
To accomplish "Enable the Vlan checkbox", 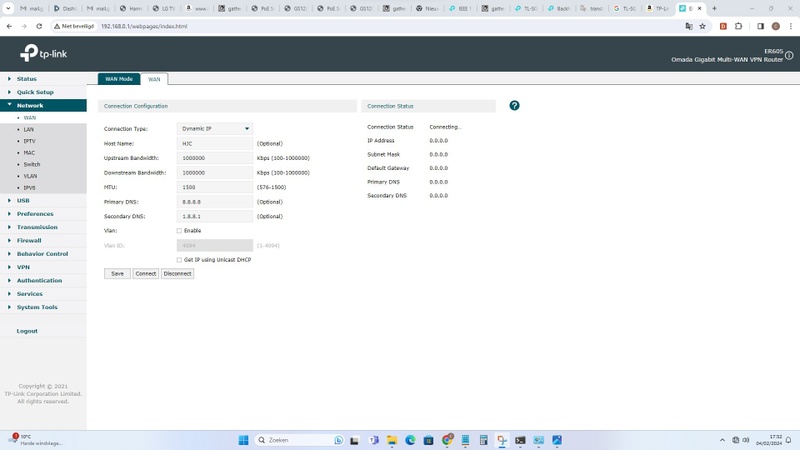I will click(179, 231).
